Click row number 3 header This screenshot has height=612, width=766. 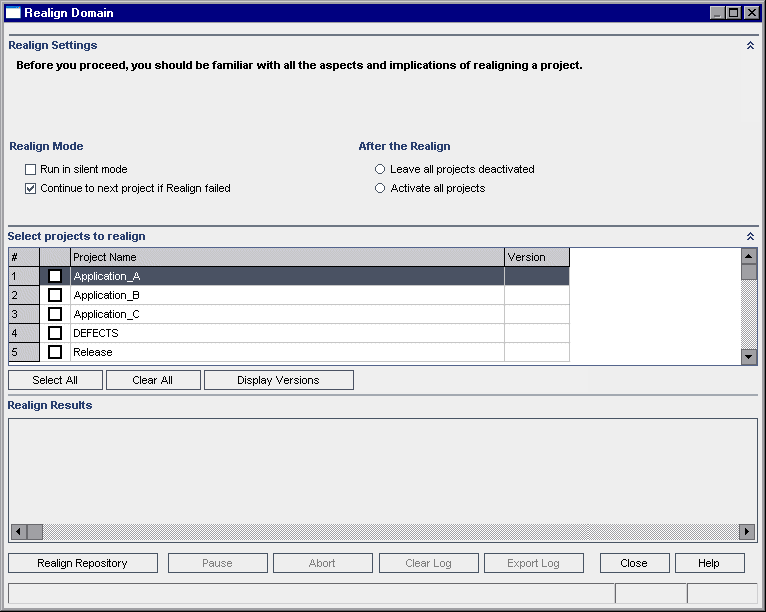[23, 314]
